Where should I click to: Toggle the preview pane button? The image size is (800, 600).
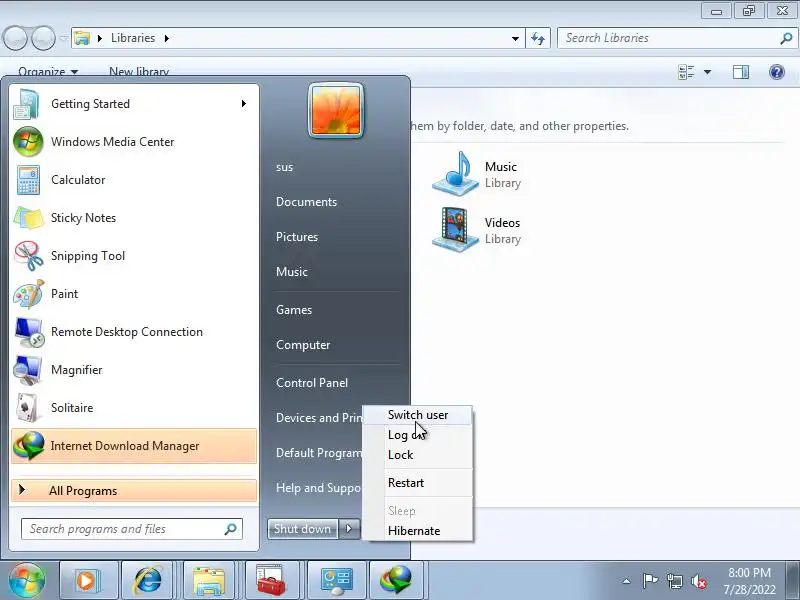coord(741,72)
